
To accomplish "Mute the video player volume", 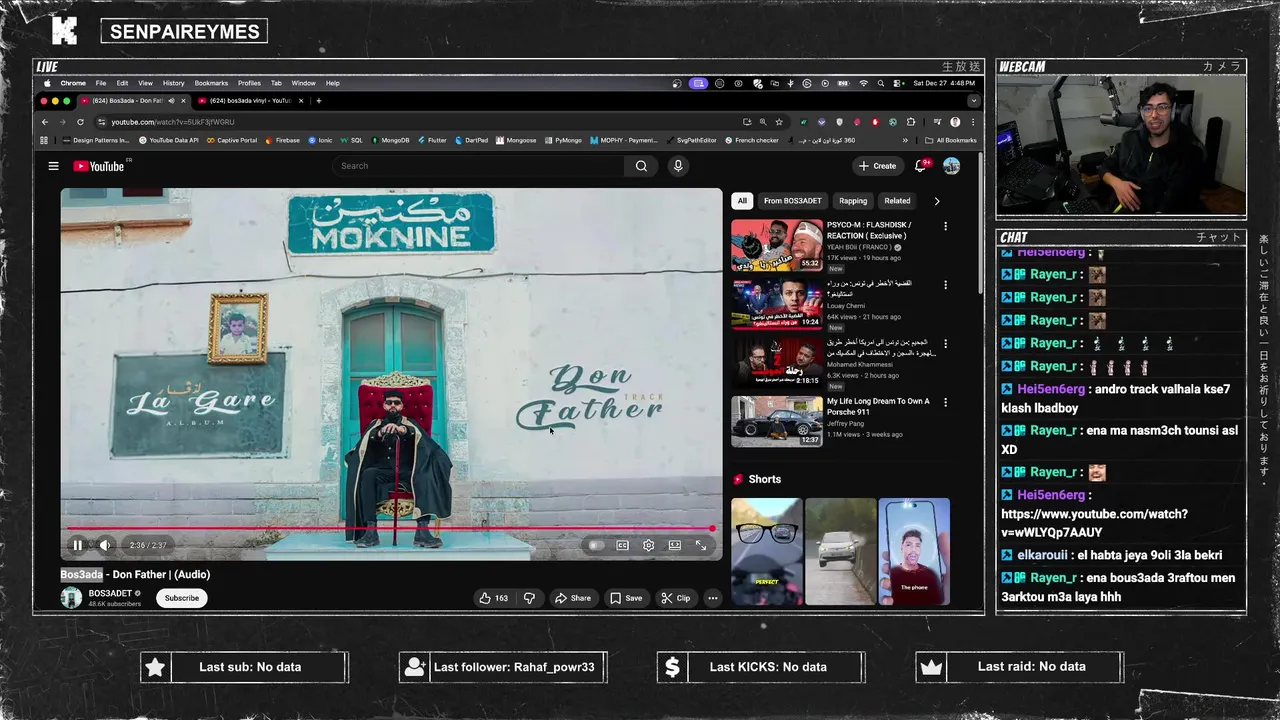I will click(x=104, y=545).
